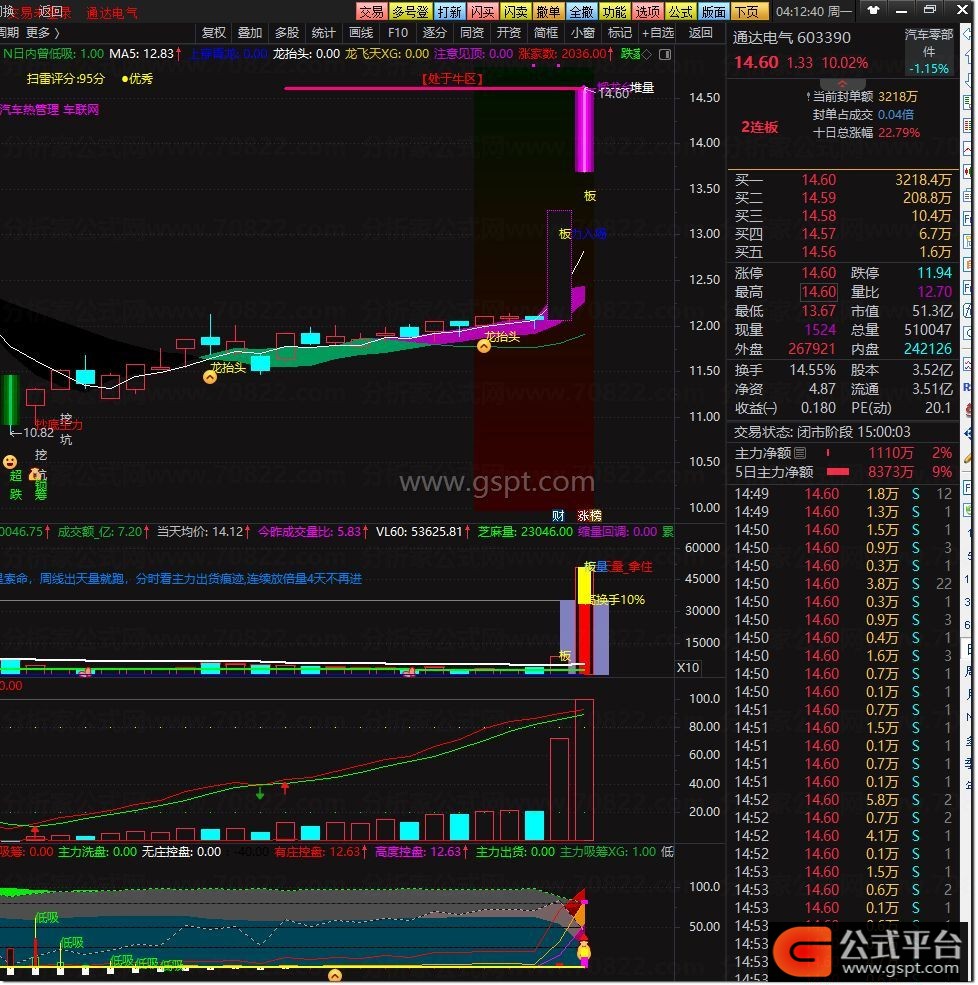Click the green down arrow signal marker

pos(260,794)
